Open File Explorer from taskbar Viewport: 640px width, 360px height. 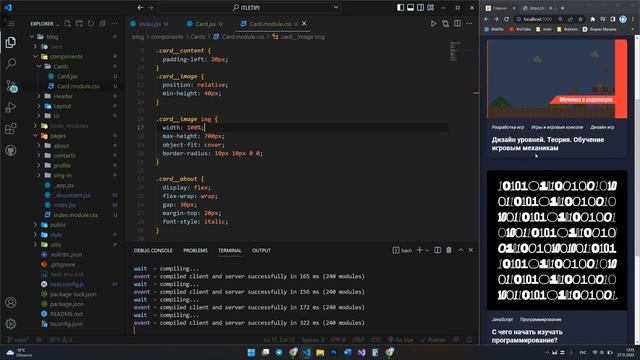[320, 352]
